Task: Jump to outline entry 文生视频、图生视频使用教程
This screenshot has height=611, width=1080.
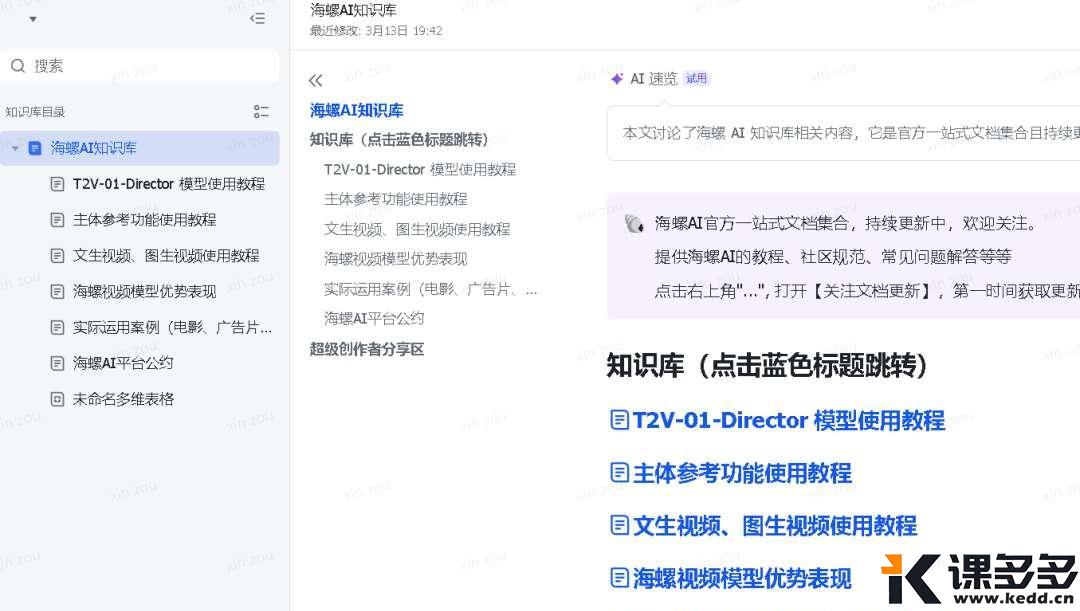Action: (x=417, y=229)
